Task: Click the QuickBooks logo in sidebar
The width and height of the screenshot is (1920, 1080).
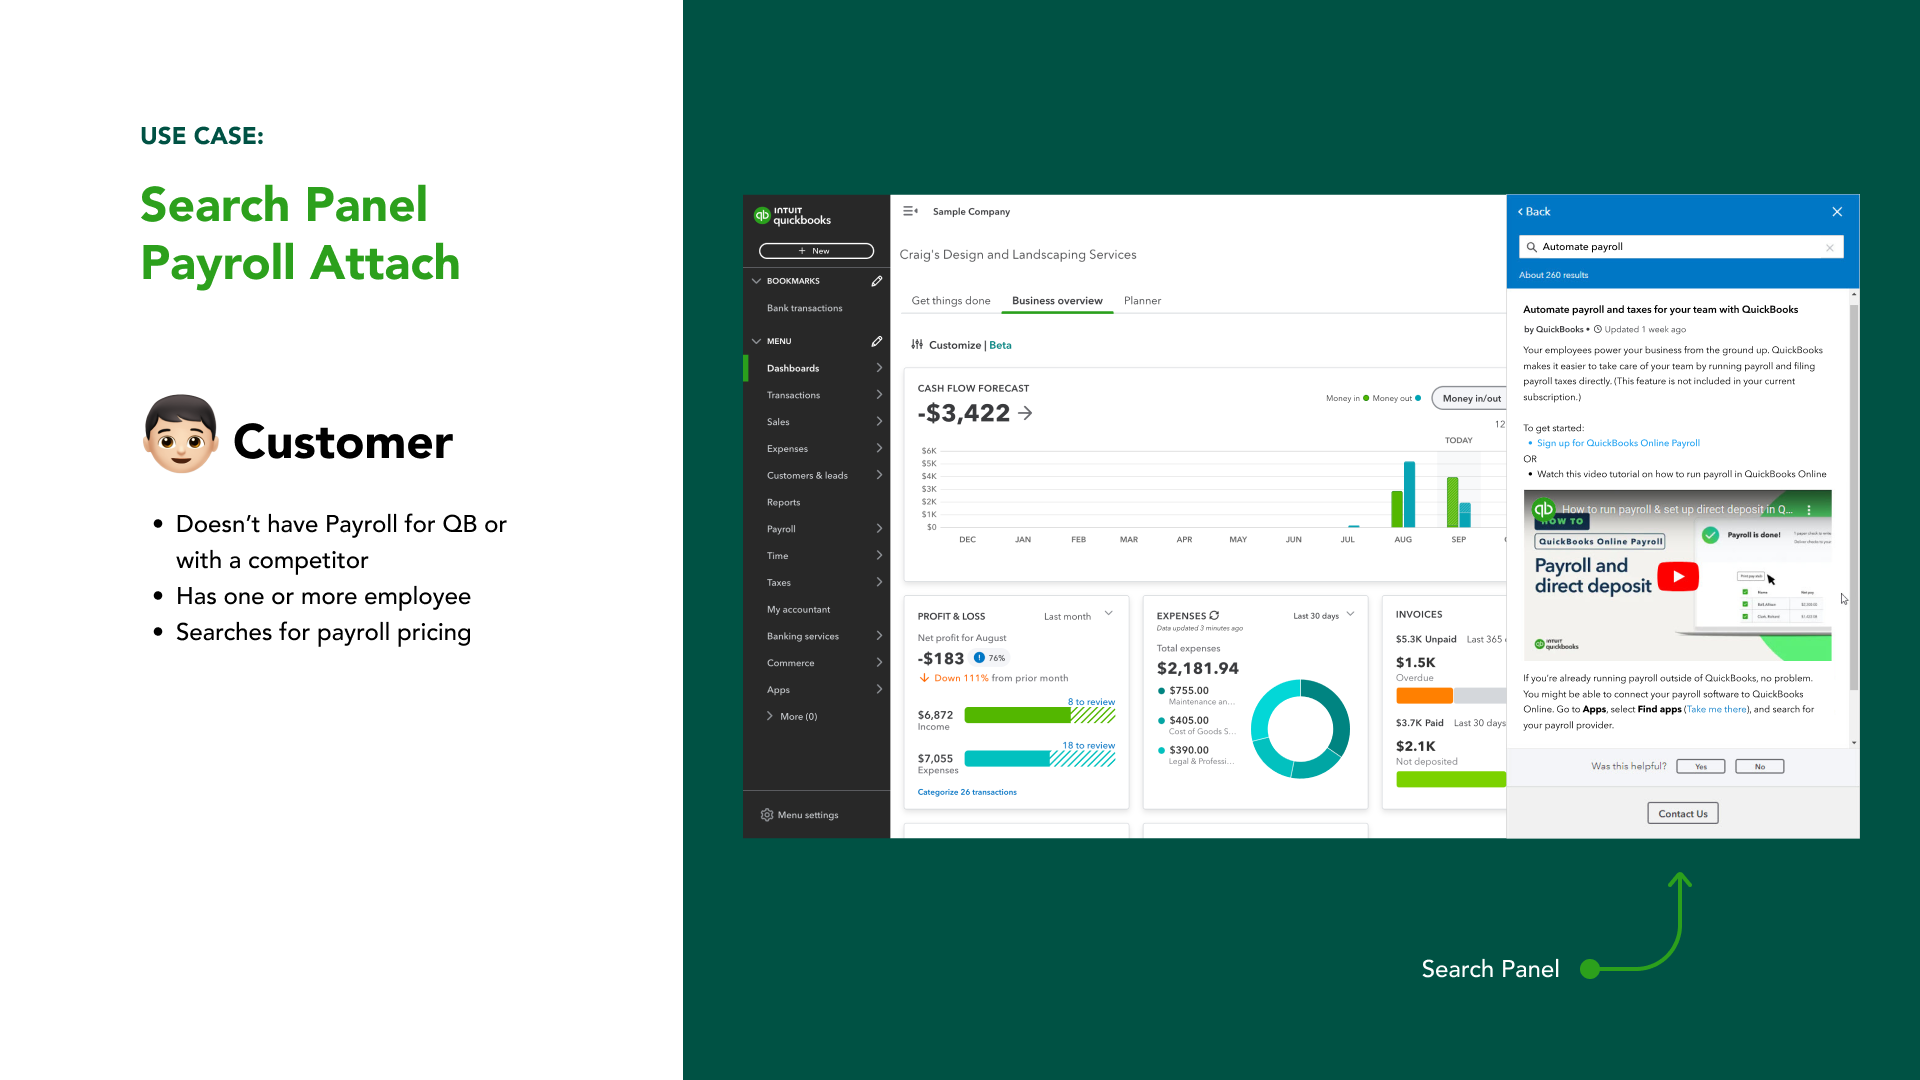Action: [793, 215]
